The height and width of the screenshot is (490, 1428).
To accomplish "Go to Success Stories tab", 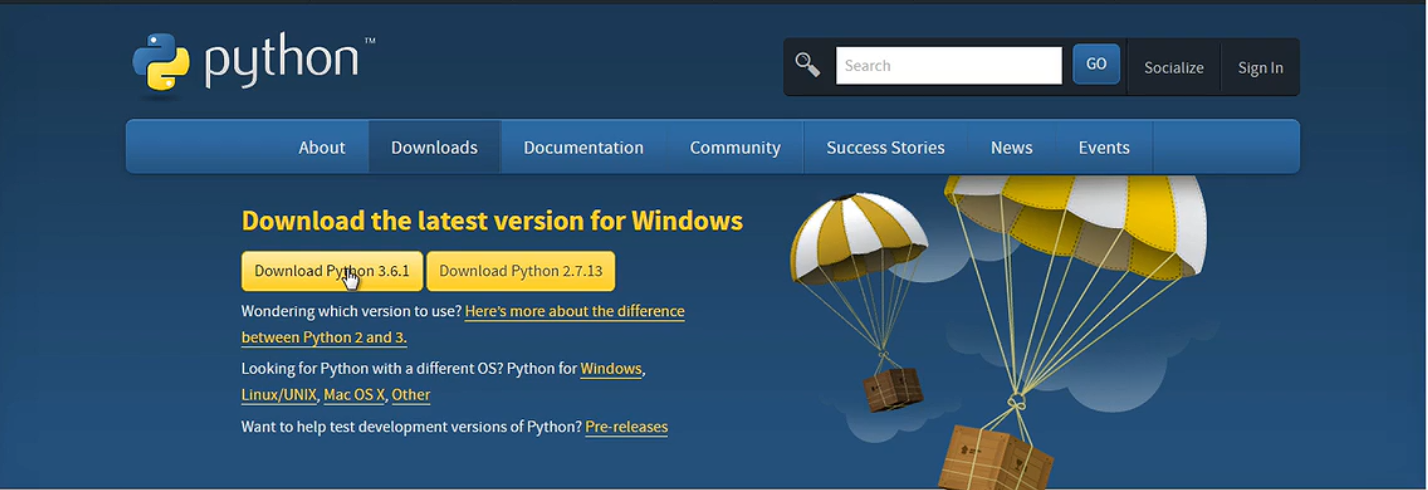I will (x=885, y=147).
